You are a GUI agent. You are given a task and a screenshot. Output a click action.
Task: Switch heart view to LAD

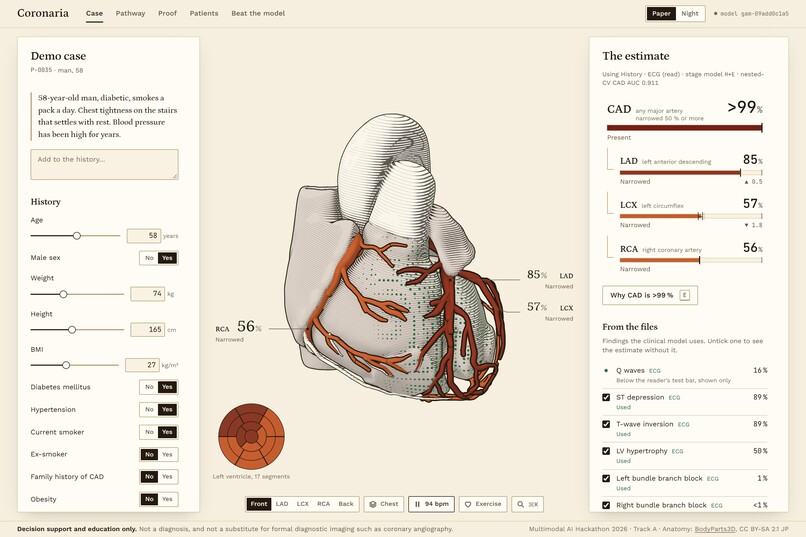pyautogui.click(x=282, y=504)
